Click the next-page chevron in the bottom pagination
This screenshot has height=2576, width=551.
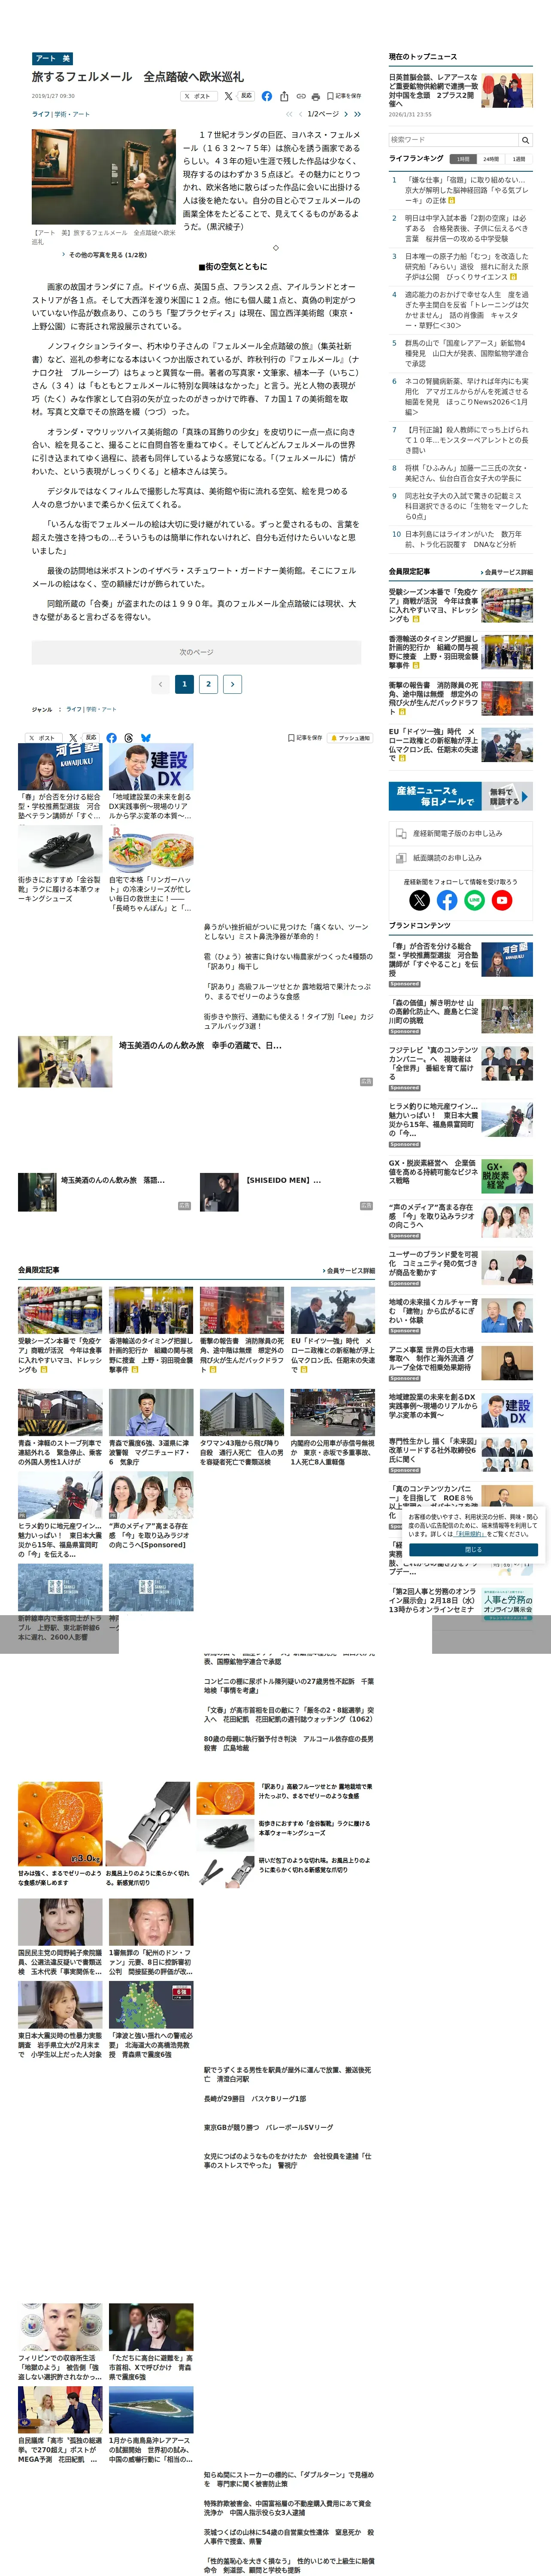[232, 684]
